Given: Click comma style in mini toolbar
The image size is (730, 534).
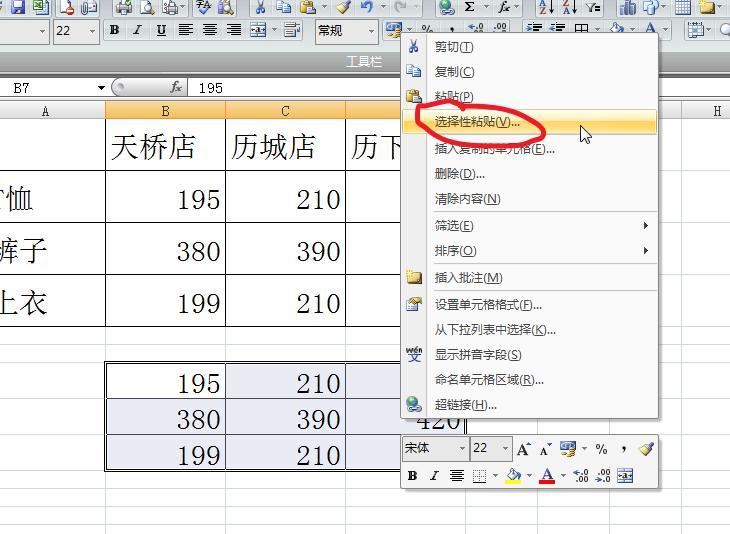Looking at the screenshot, I should click(x=623, y=449).
